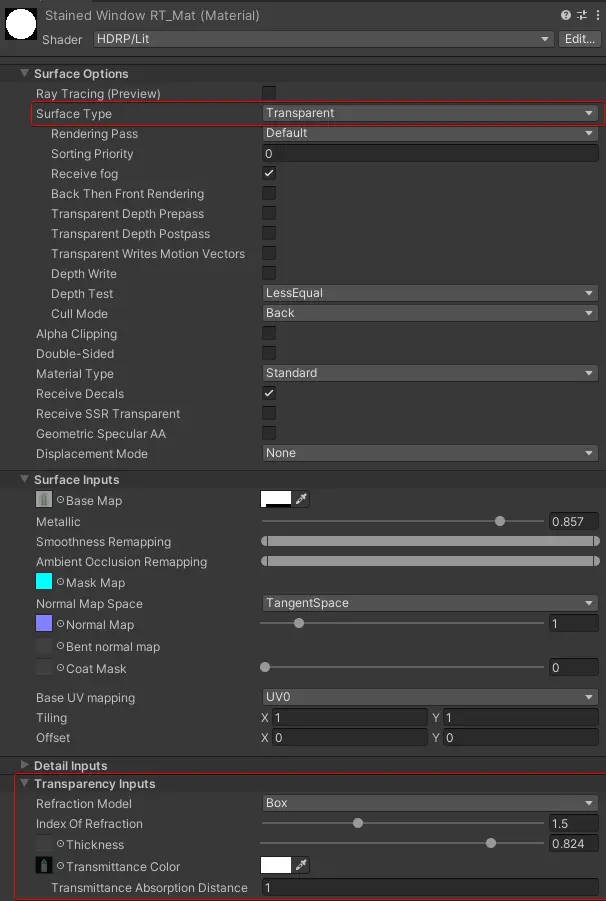Click the Bent normal map texture slot
The image size is (606, 901).
click(43, 646)
